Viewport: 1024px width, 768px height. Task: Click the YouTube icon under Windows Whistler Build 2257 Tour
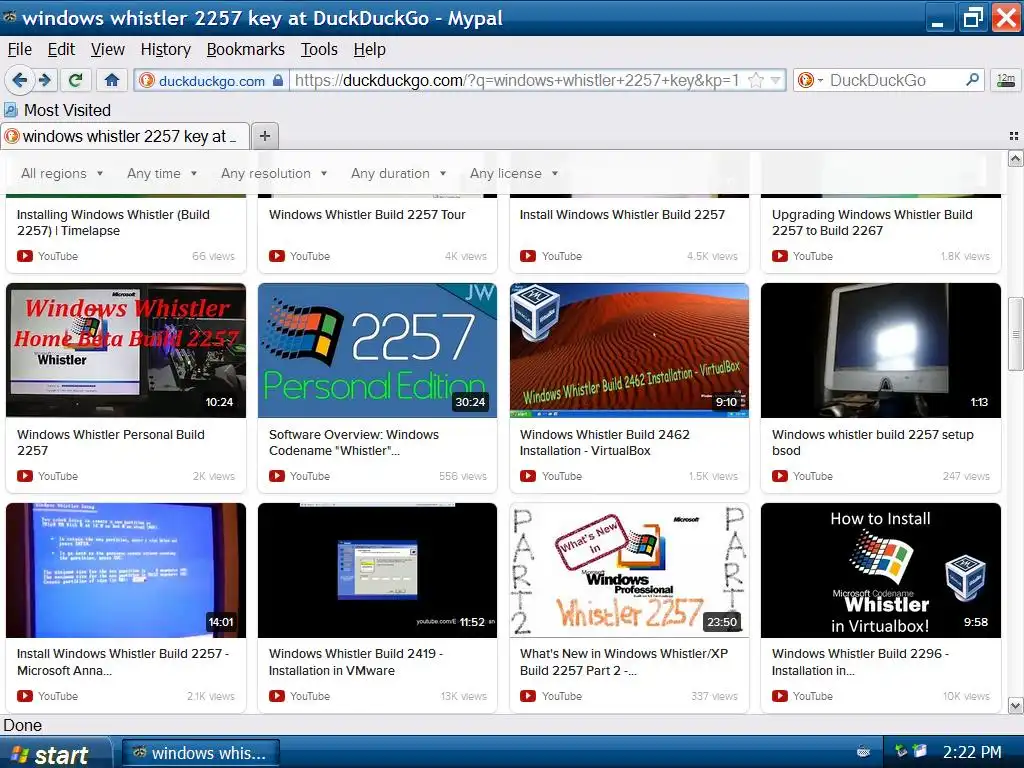coord(277,256)
